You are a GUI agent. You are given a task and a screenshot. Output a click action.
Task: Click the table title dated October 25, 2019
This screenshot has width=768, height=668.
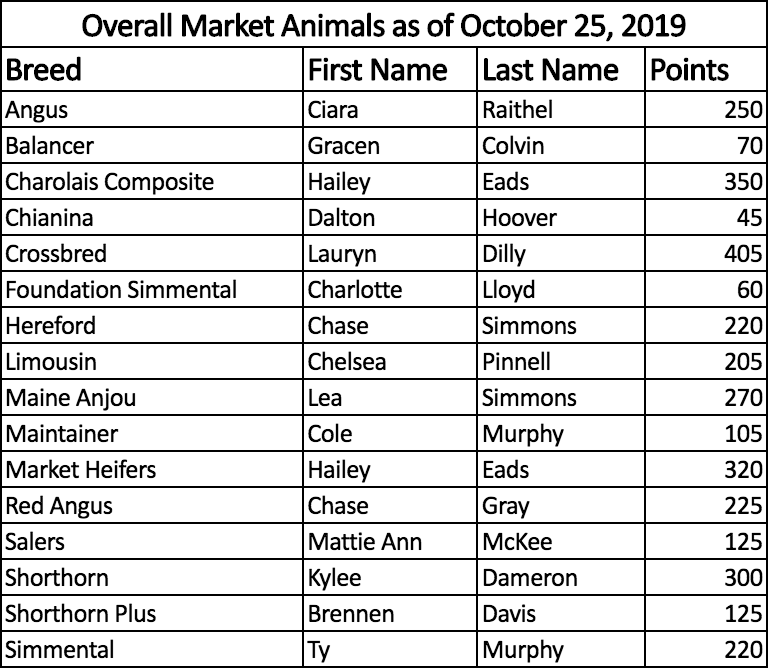[x=384, y=25]
